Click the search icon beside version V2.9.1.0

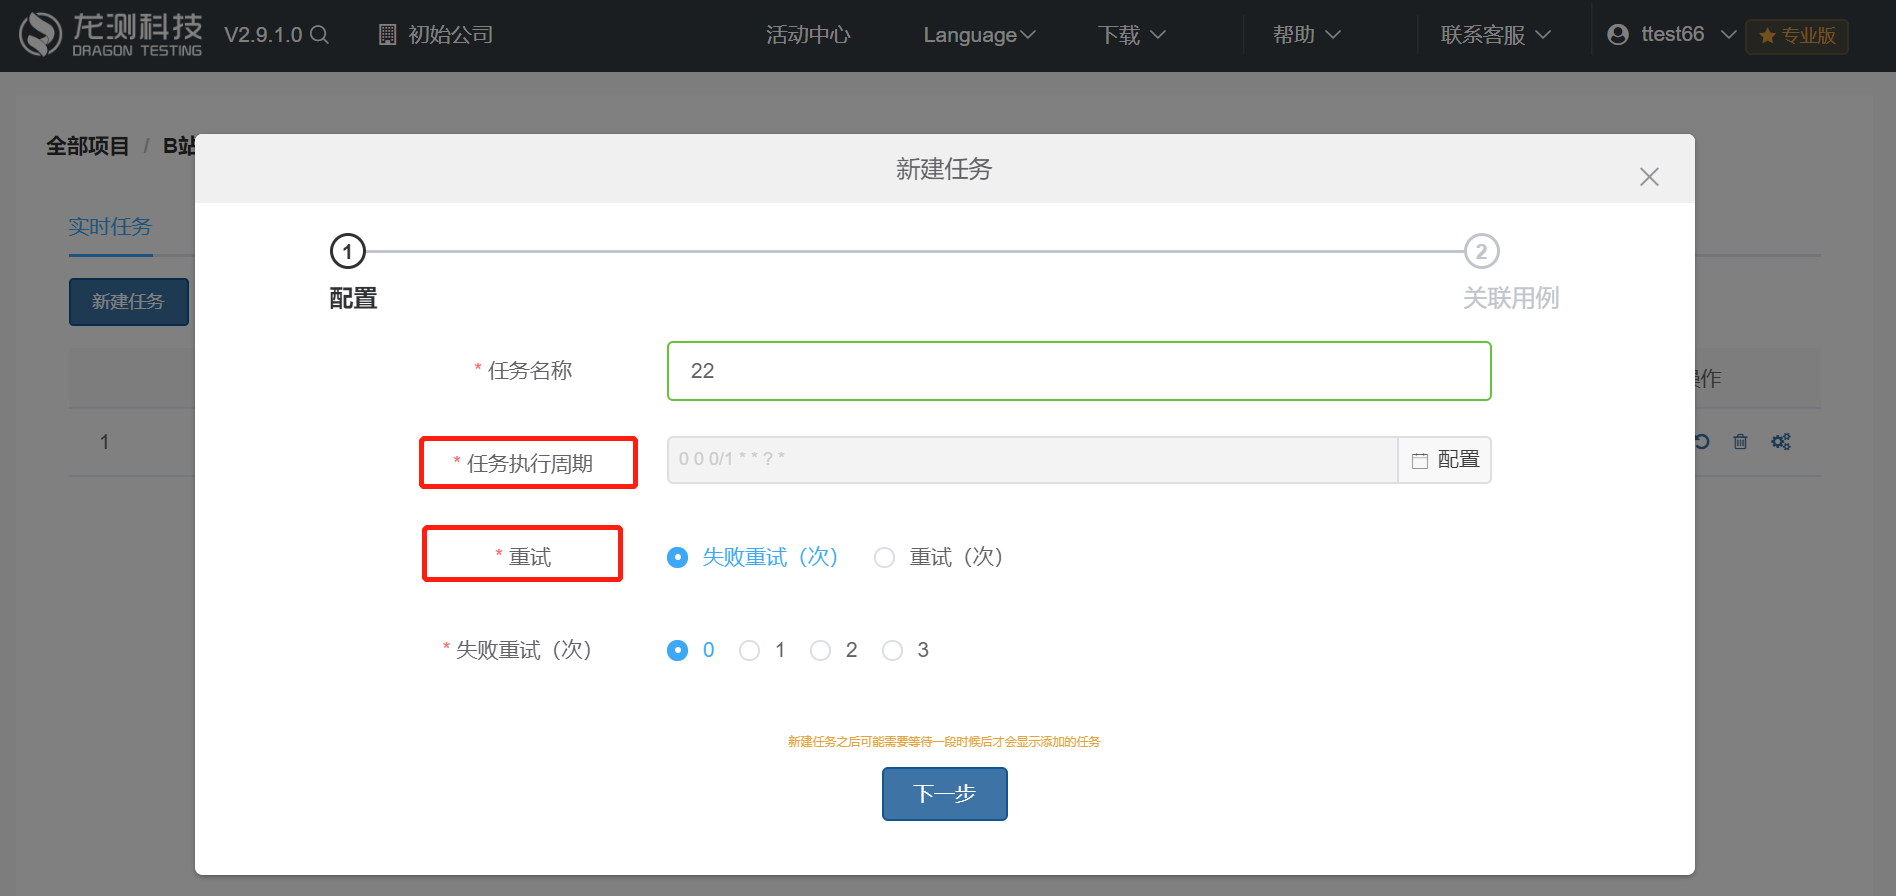coord(319,35)
